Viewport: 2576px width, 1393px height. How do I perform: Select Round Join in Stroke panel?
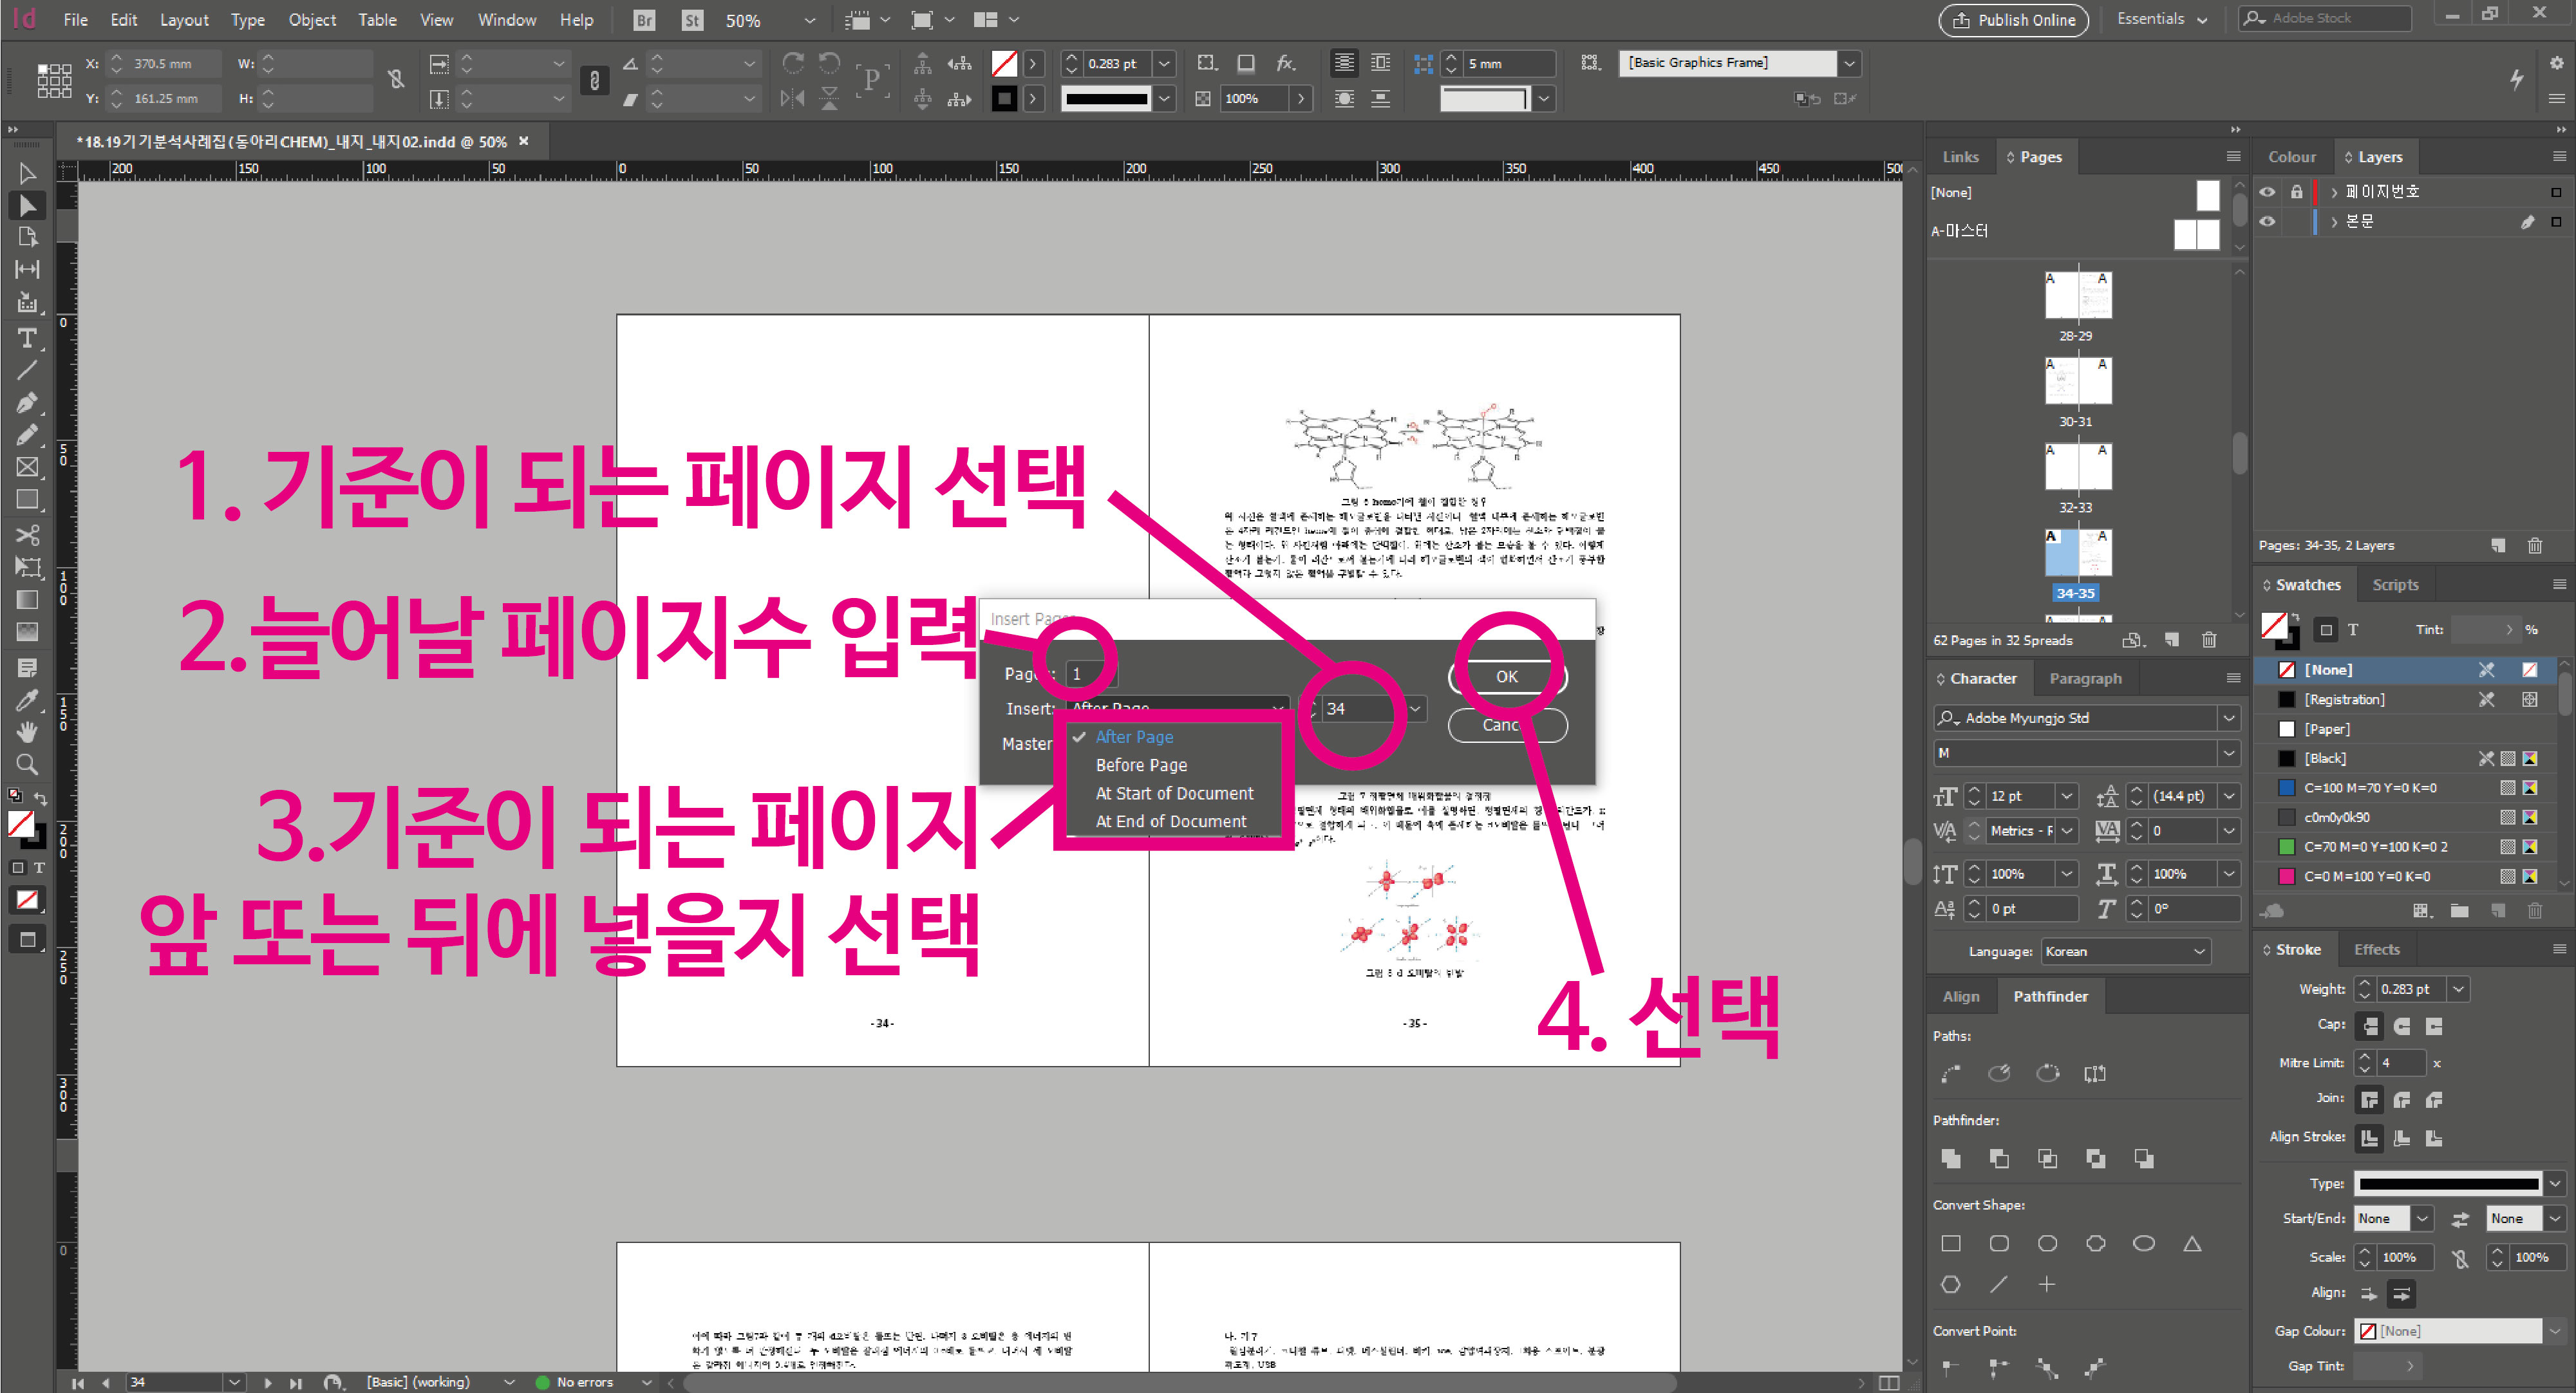click(x=2402, y=1100)
